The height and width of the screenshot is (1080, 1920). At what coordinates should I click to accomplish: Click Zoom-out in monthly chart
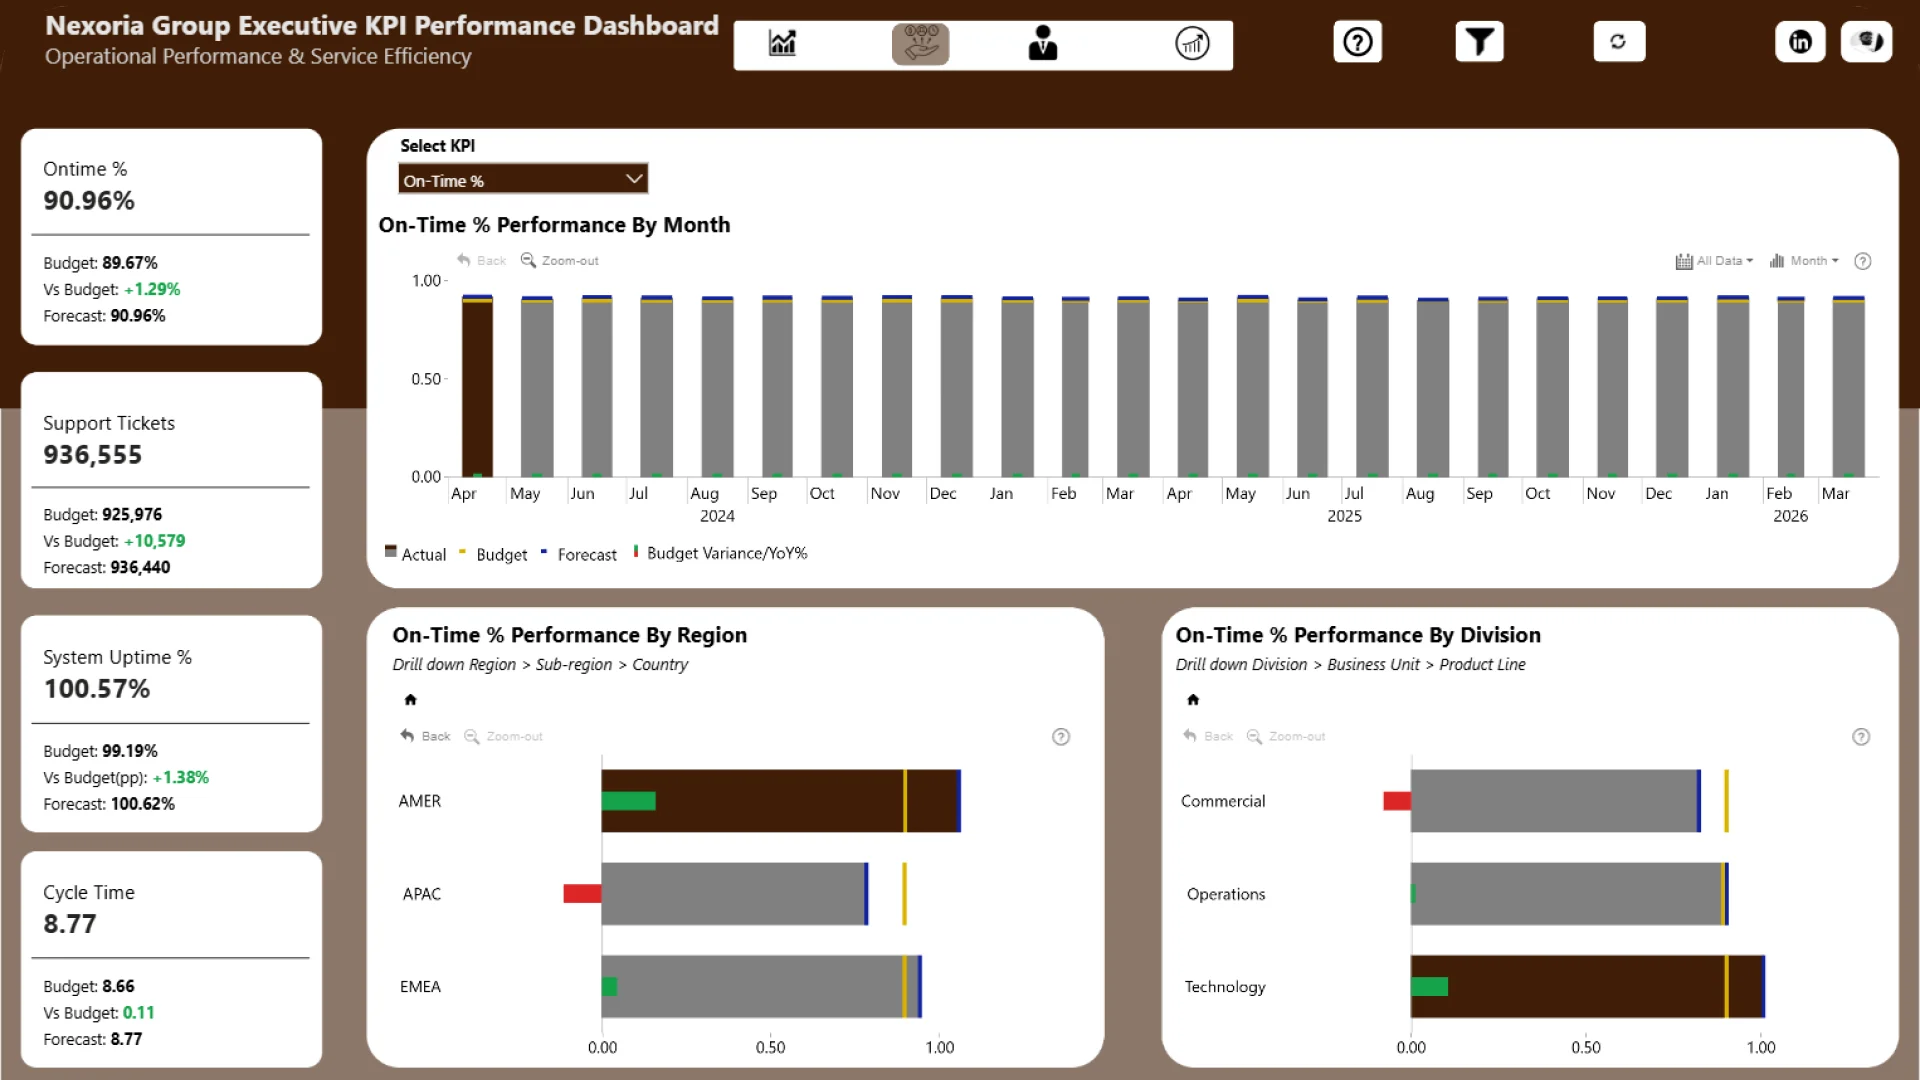pos(560,261)
